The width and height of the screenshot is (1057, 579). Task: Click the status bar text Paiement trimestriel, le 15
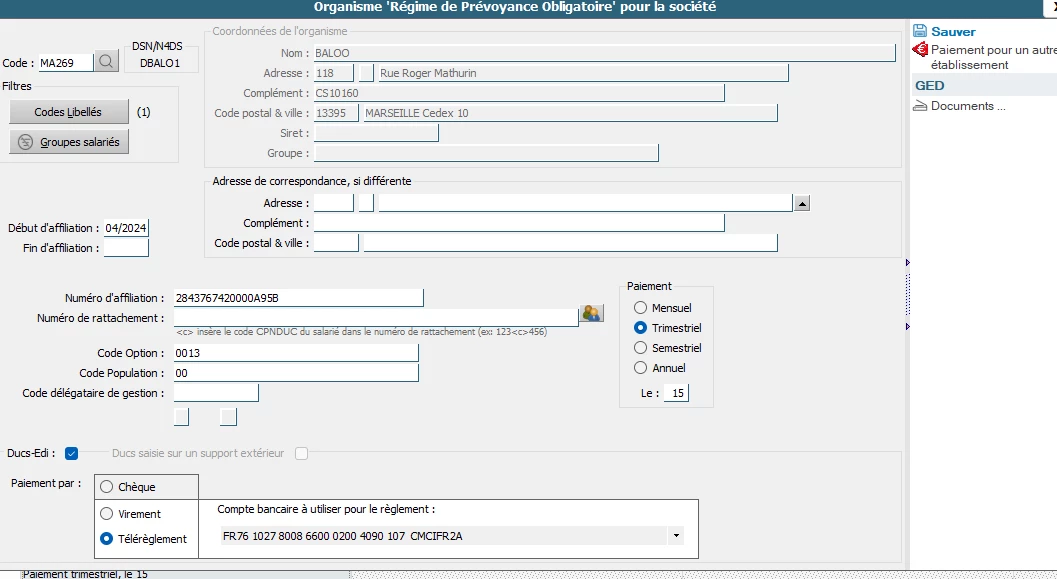click(85, 574)
